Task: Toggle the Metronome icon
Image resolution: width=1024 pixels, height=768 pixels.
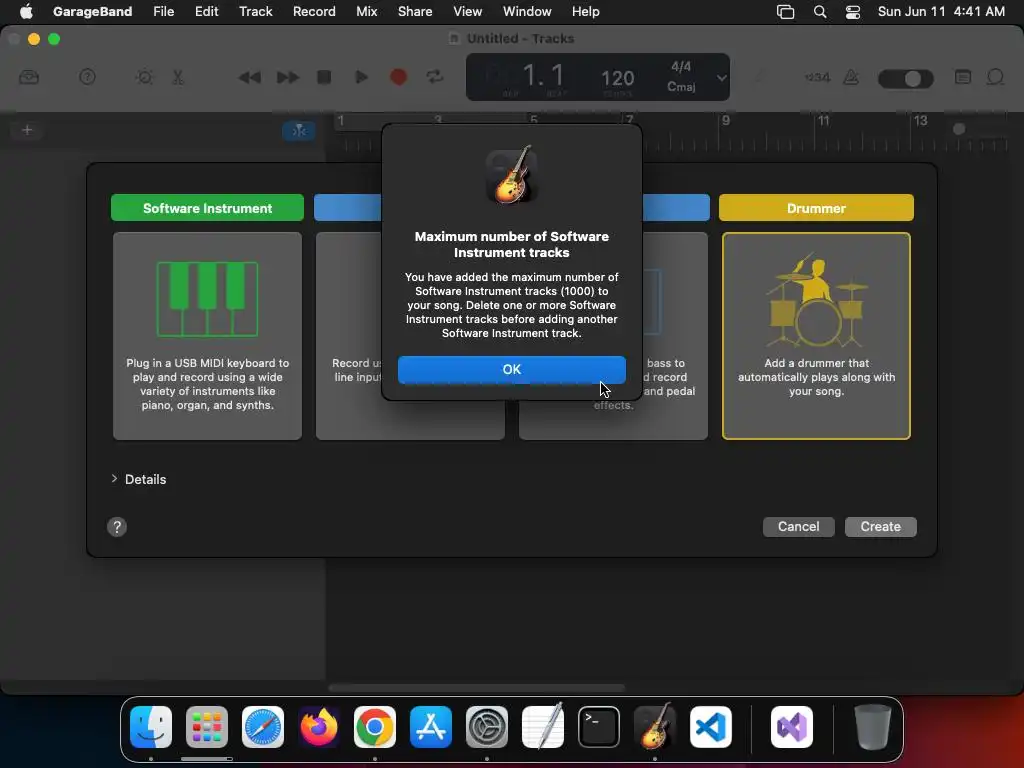Action: click(851, 78)
